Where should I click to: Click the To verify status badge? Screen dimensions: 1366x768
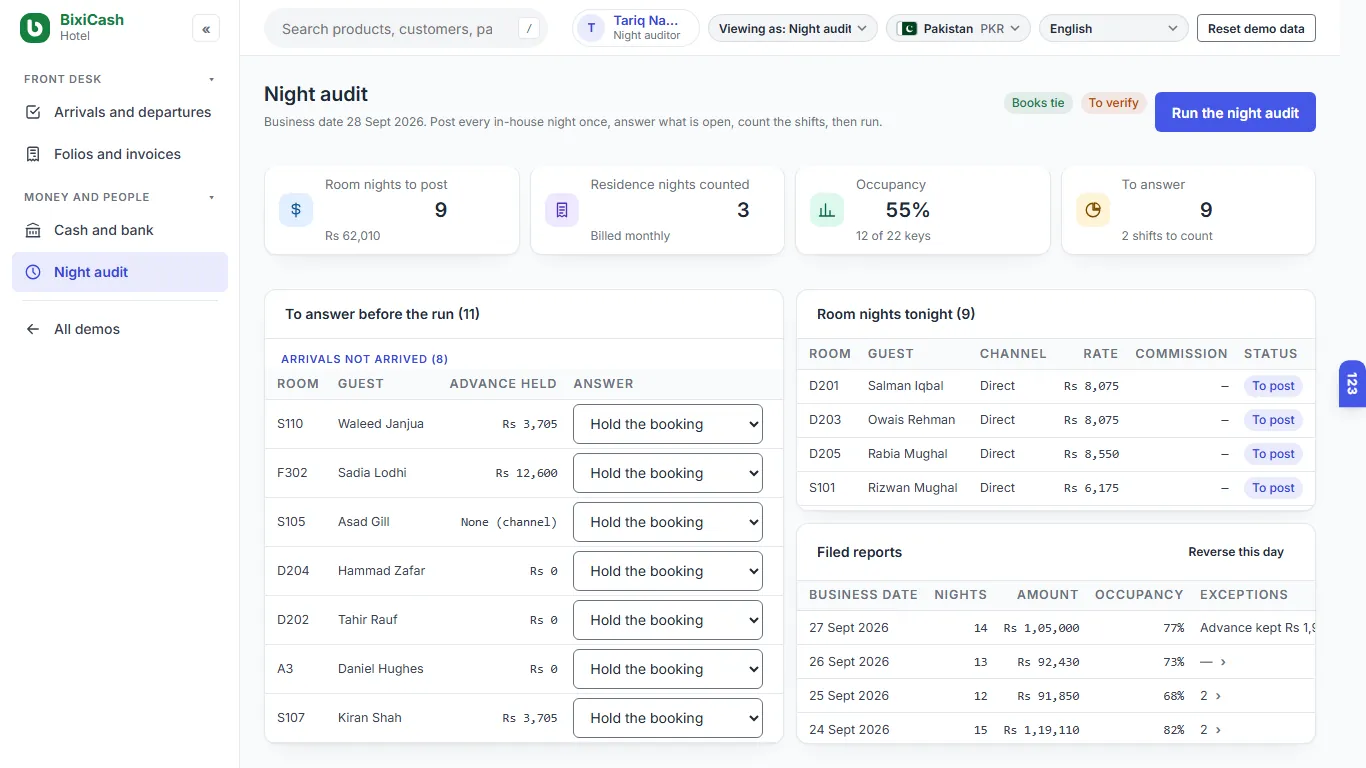coord(1113,103)
